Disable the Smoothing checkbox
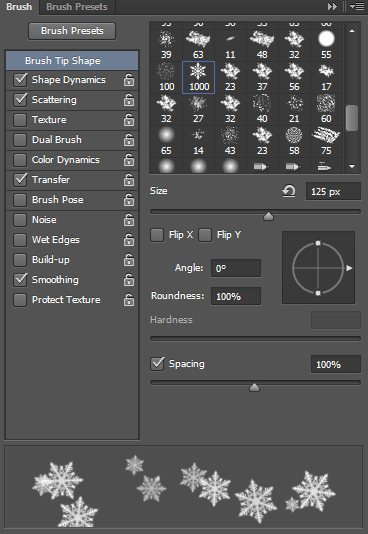 click(20, 280)
